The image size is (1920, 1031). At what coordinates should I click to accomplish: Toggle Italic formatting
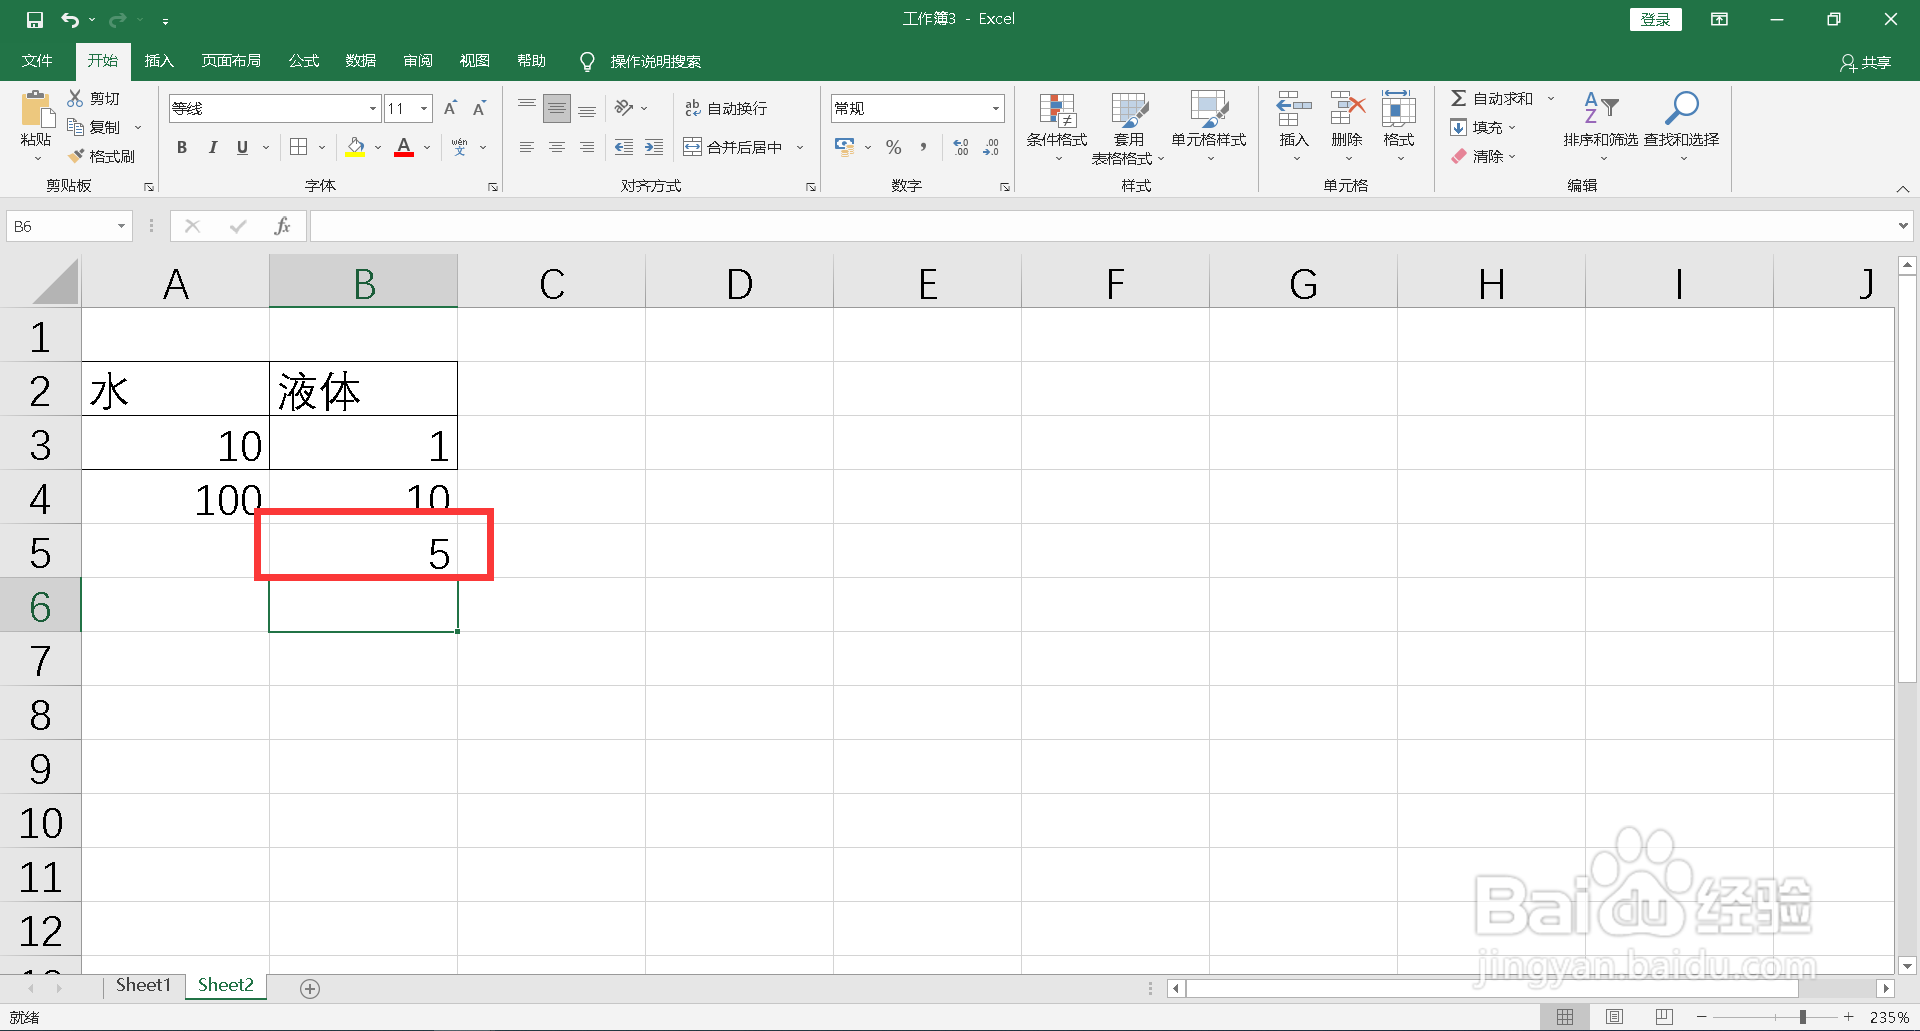[x=212, y=147]
